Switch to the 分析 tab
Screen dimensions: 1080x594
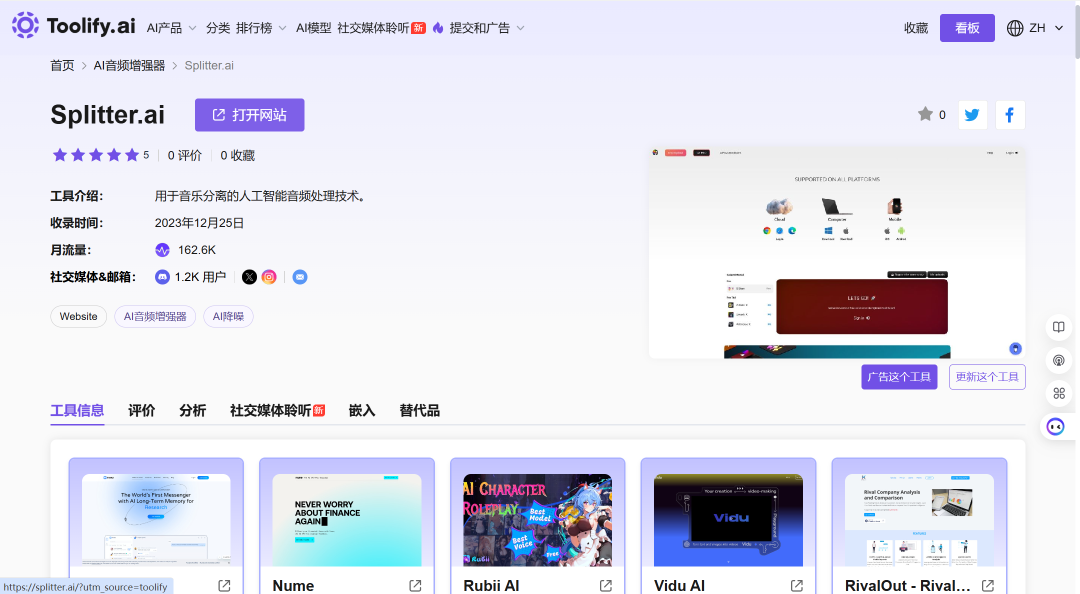(193, 411)
